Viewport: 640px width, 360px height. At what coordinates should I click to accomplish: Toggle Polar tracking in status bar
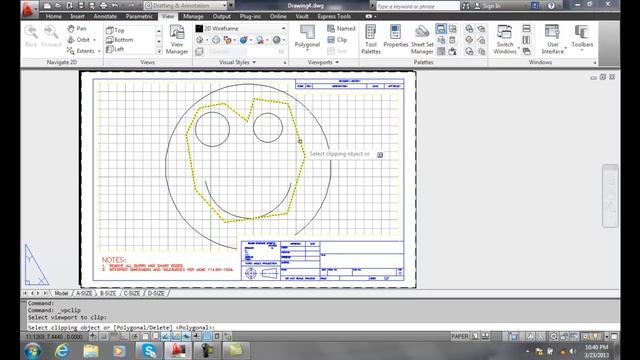point(134,336)
